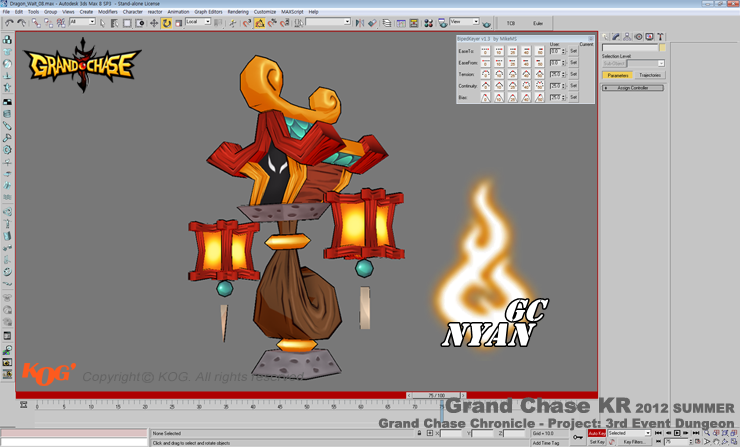Open the Key Filters dialog button
Viewport: 740px width, 447px height.
click(x=634, y=442)
